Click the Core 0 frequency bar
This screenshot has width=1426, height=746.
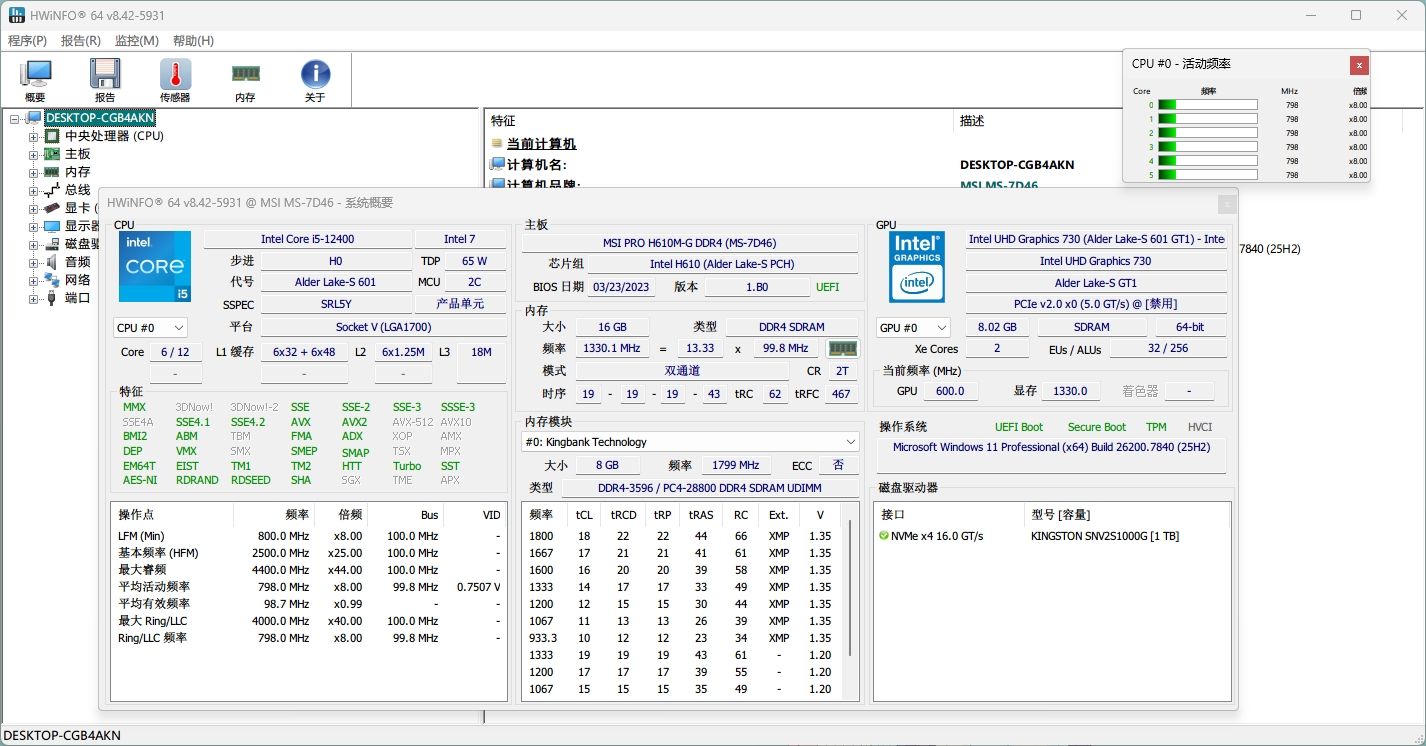[x=1208, y=105]
